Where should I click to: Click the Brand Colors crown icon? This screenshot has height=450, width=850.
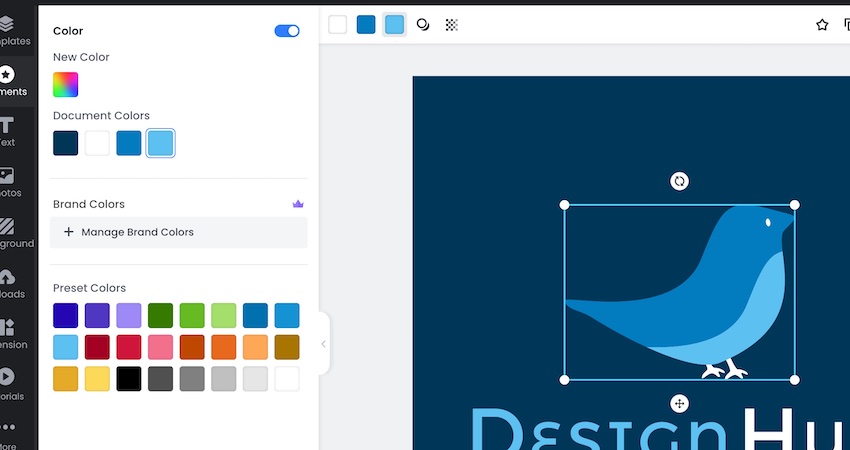(298, 204)
